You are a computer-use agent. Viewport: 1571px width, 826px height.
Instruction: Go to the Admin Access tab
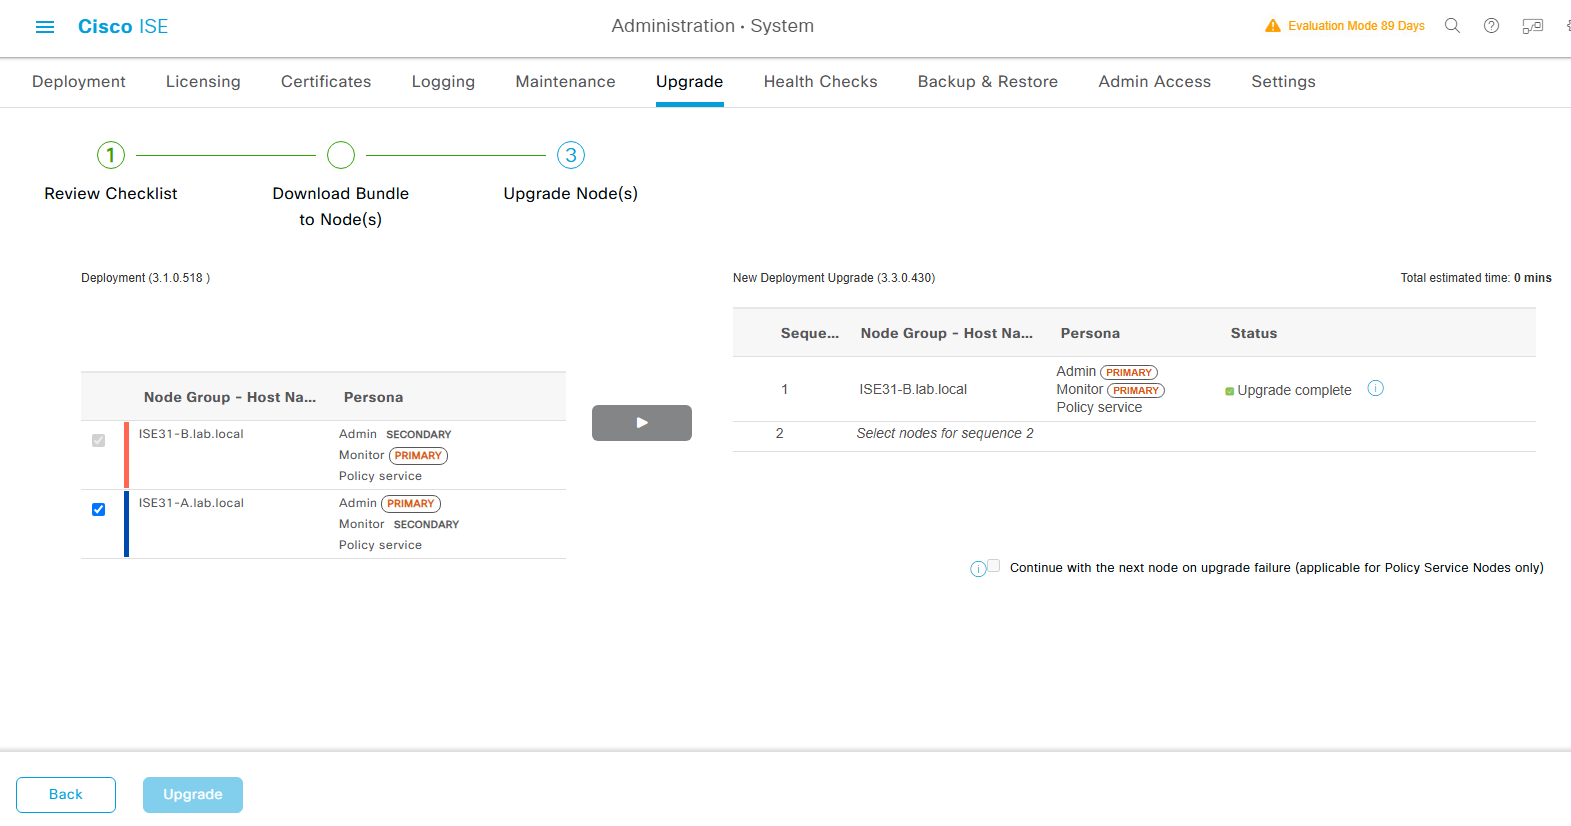[x=1155, y=82]
